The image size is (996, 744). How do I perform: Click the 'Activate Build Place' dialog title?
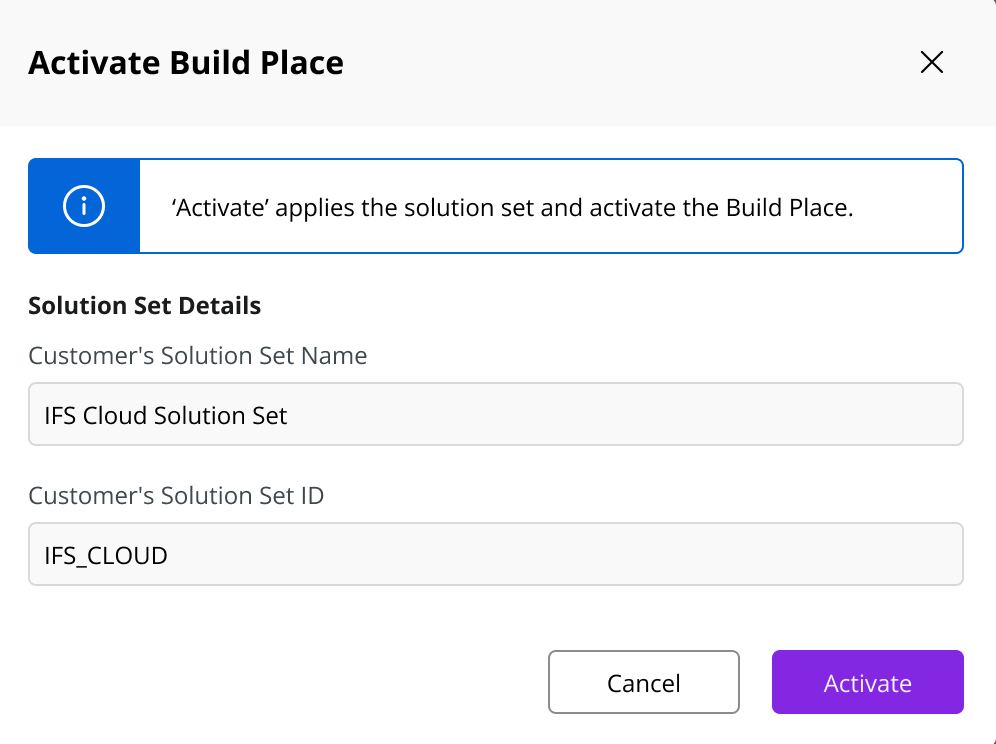pos(186,63)
